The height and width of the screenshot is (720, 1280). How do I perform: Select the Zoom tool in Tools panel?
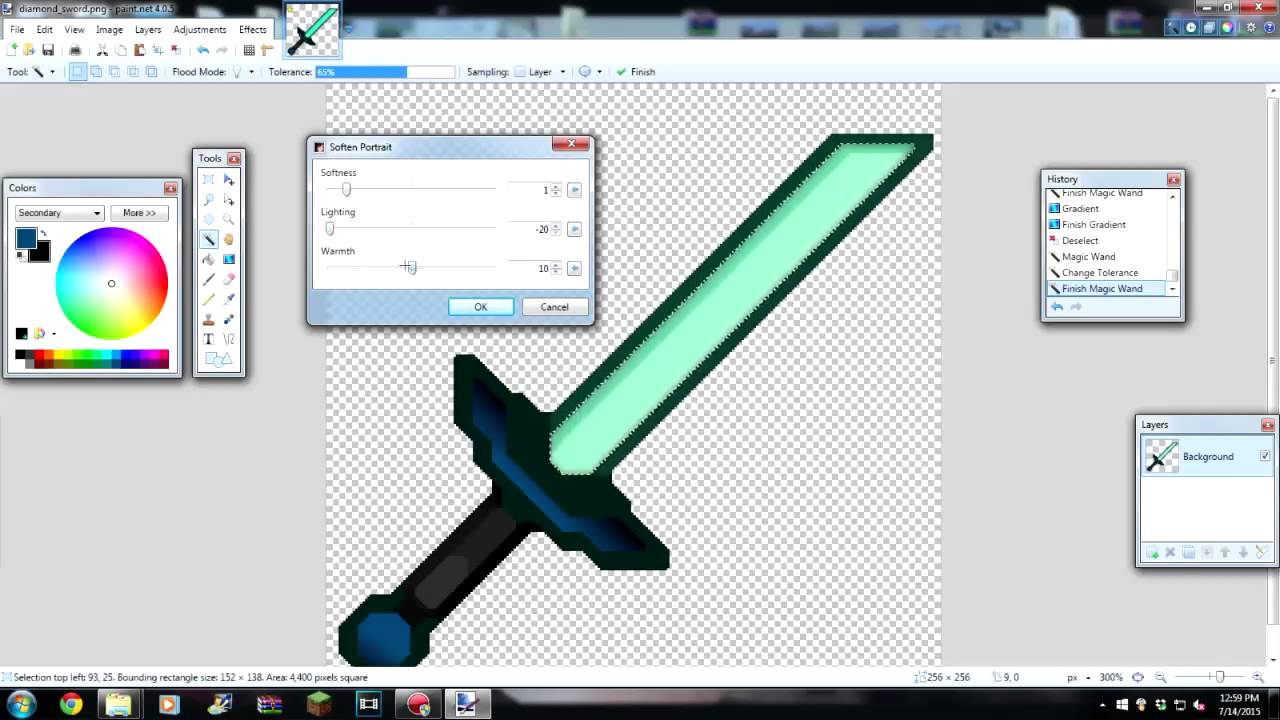[229, 219]
